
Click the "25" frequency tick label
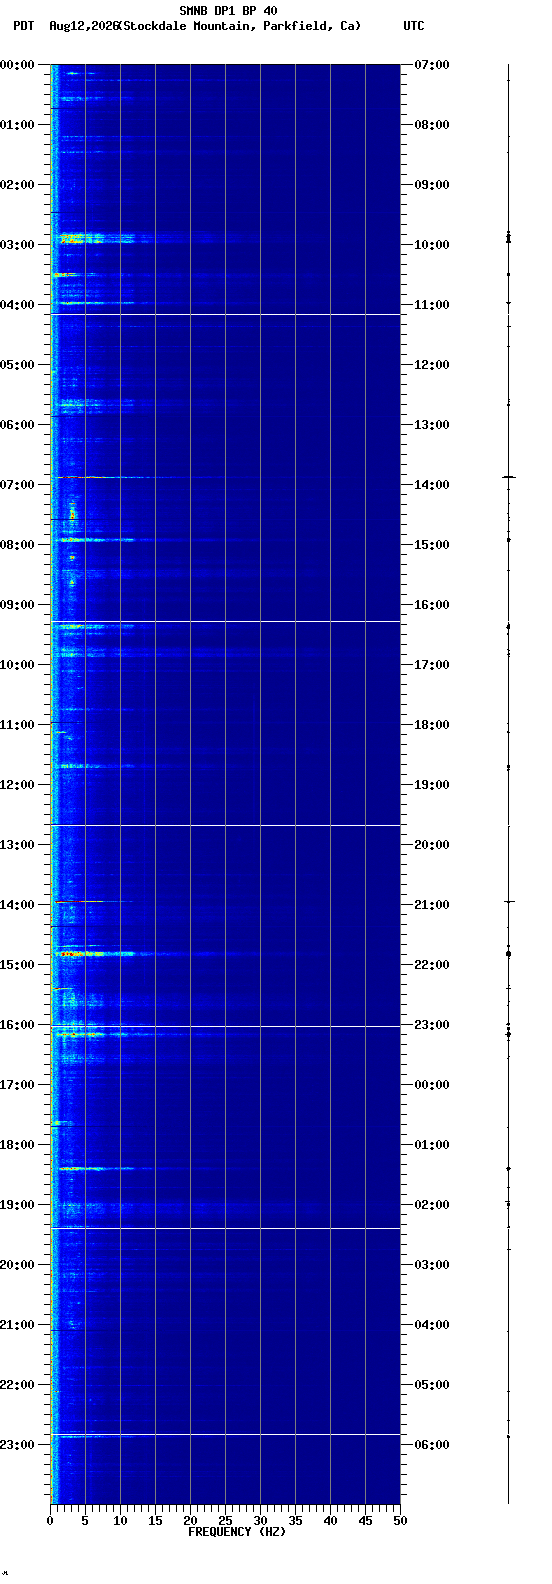[x=225, y=1521]
